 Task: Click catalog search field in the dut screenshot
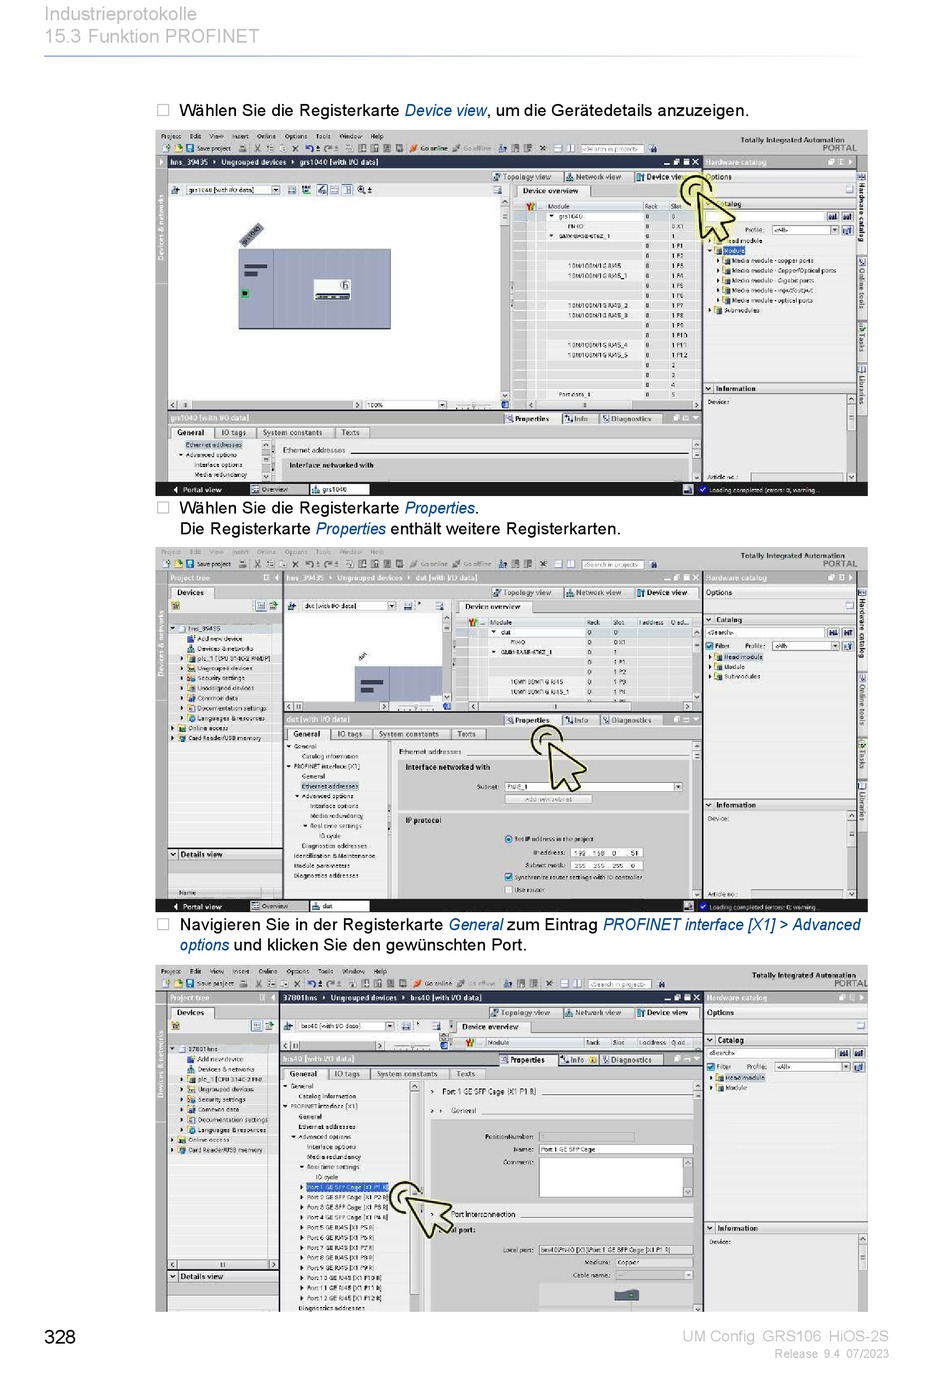click(765, 633)
